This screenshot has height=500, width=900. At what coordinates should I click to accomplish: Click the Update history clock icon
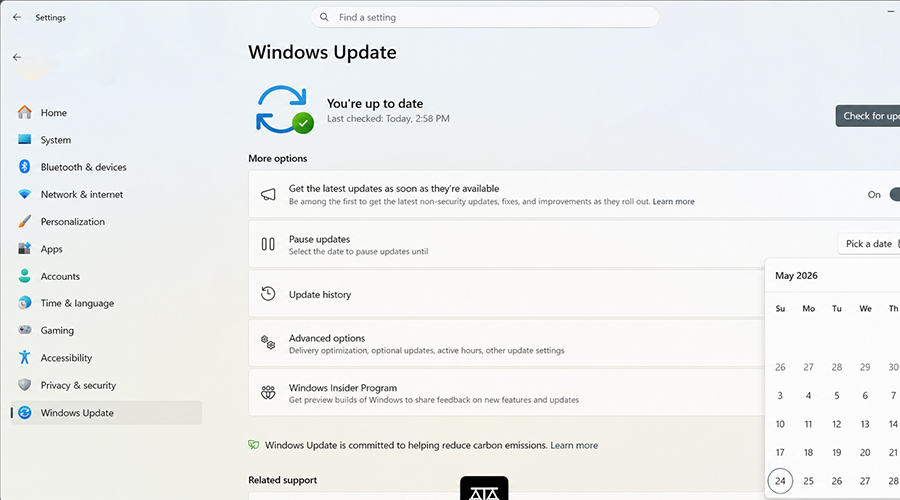(x=268, y=294)
